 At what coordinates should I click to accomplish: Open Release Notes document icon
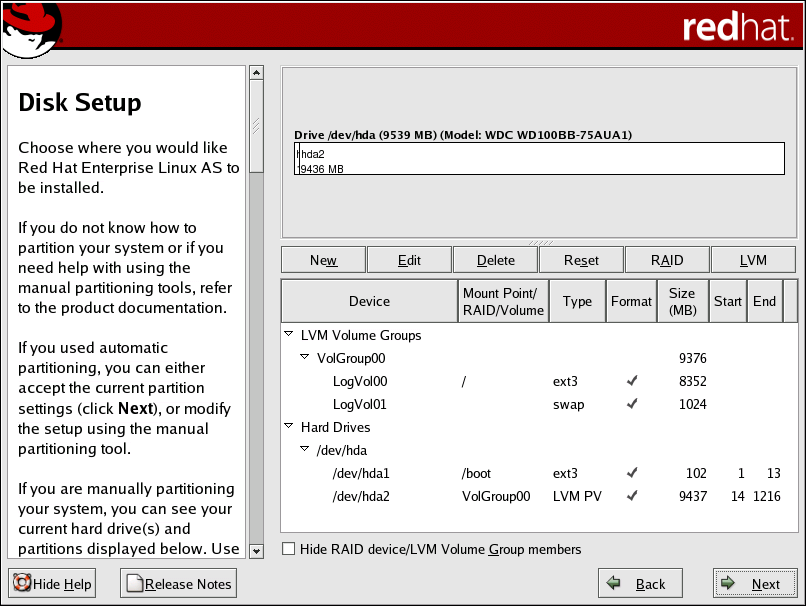click(x=134, y=584)
